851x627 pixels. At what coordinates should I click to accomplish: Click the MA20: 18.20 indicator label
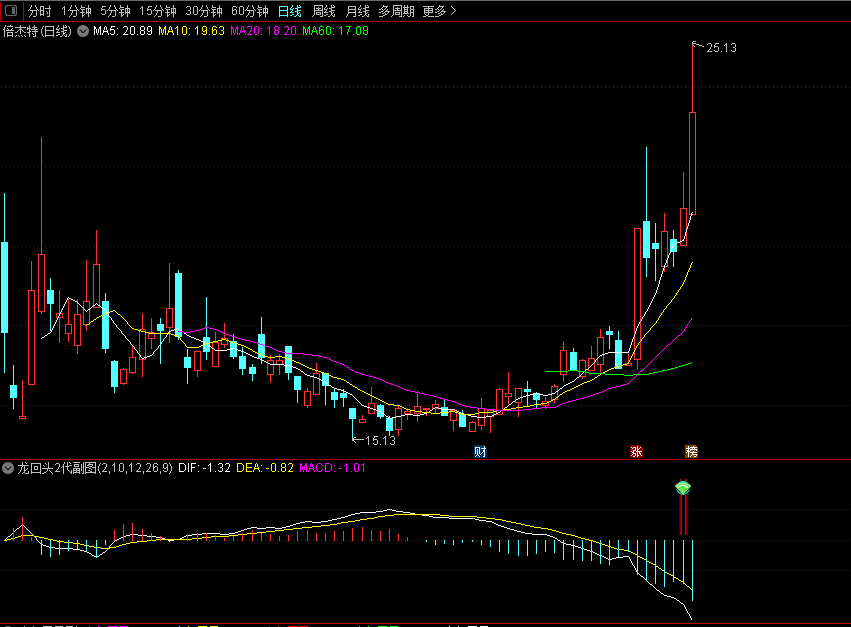click(263, 31)
